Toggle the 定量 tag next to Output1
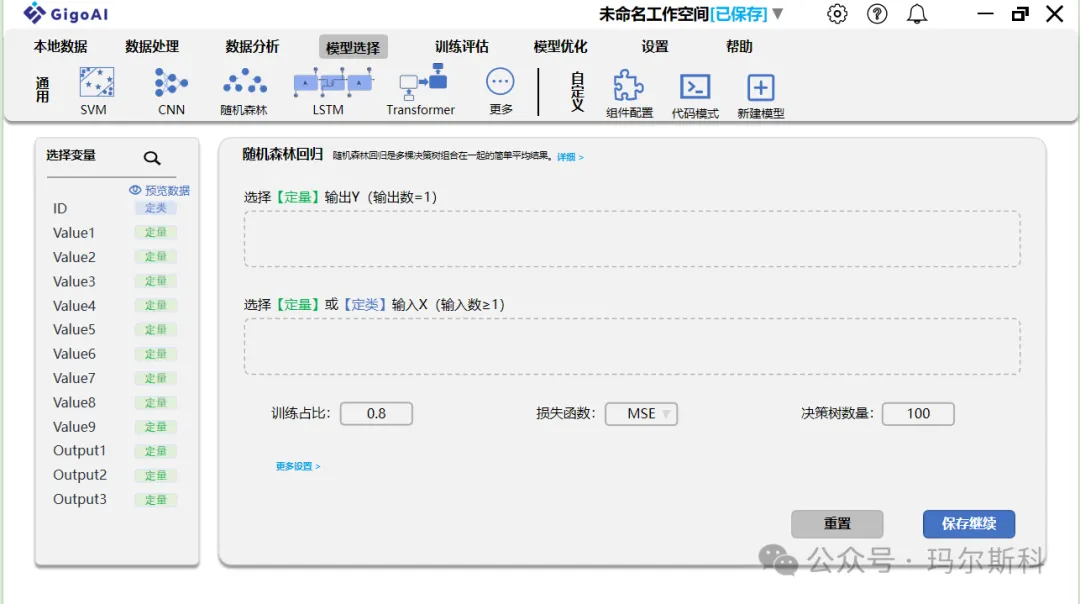This screenshot has height=604, width=1080. 156,451
